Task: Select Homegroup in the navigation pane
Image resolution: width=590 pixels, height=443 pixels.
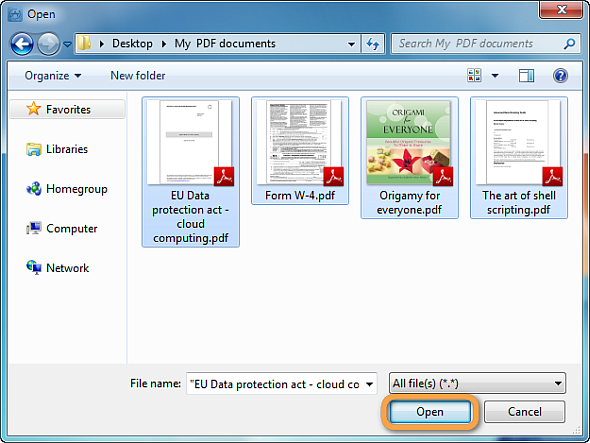Action: pyautogui.click(x=67, y=189)
